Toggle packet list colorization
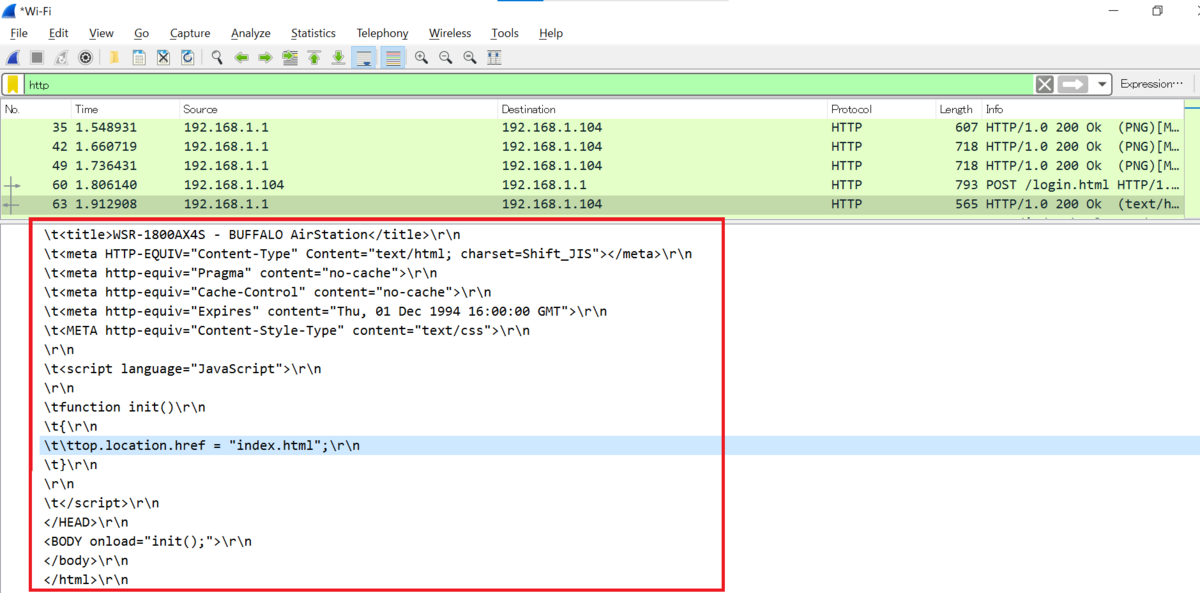This screenshot has width=1200, height=593. [393, 58]
